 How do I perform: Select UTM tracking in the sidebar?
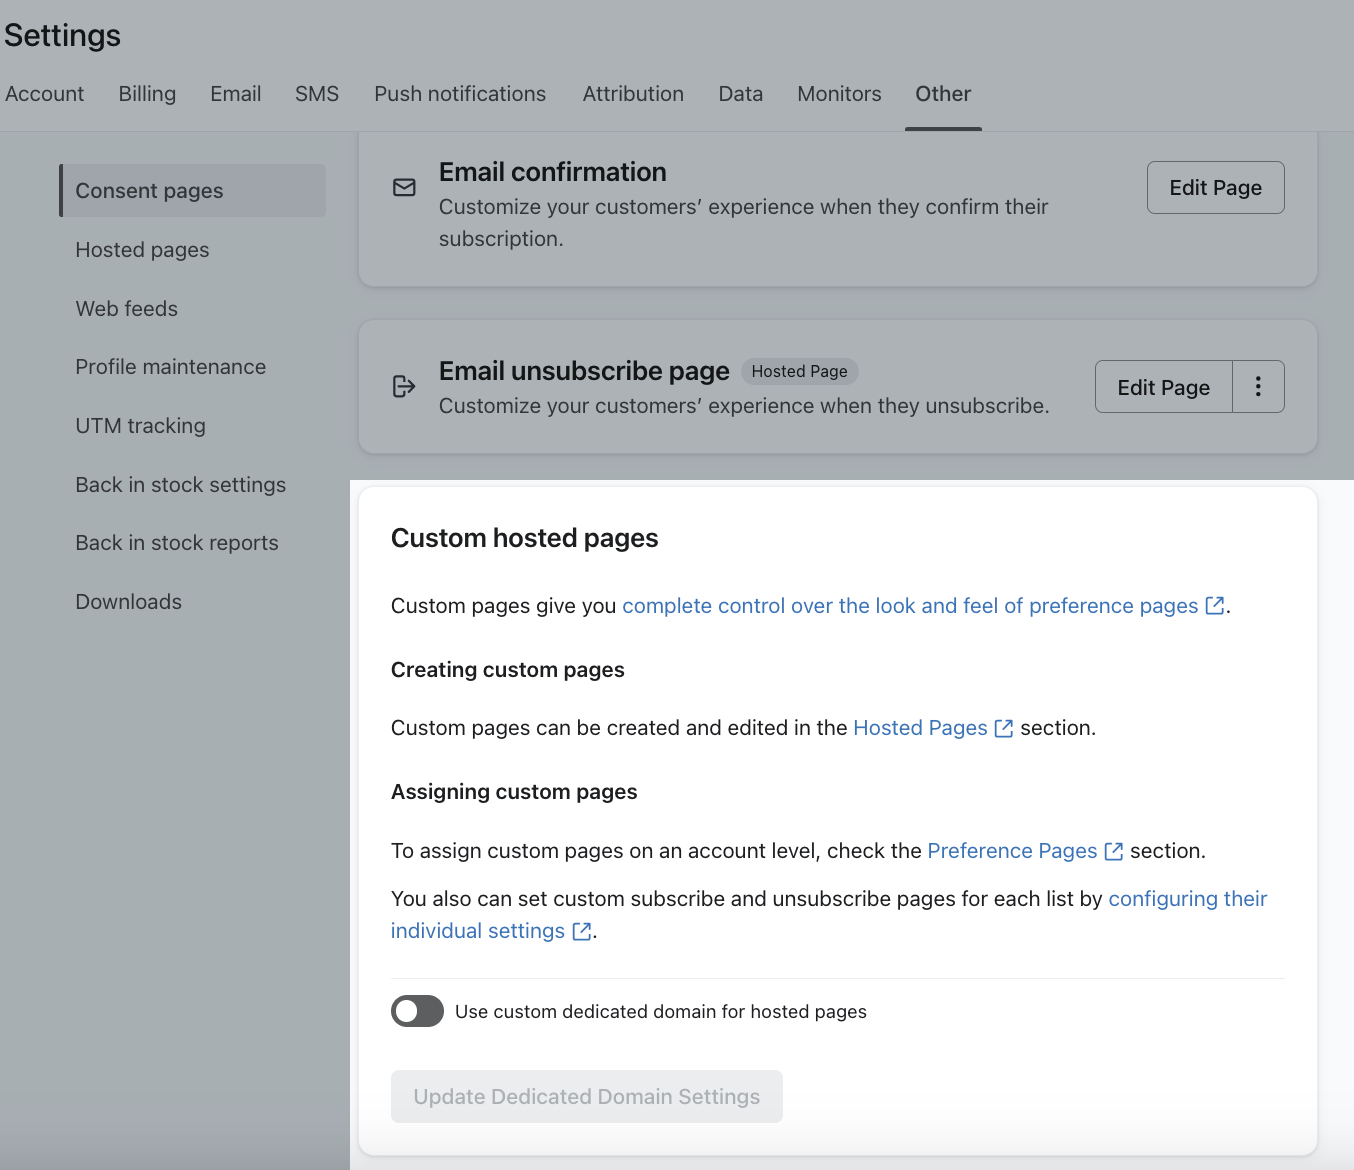pos(140,425)
